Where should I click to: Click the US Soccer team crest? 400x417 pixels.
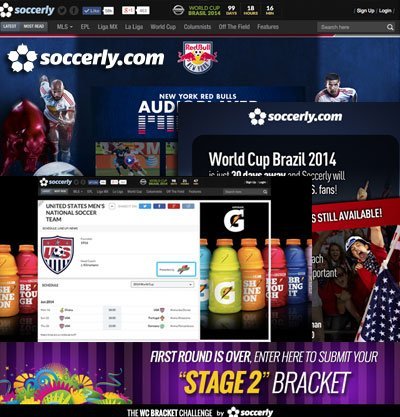tap(57, 254)
